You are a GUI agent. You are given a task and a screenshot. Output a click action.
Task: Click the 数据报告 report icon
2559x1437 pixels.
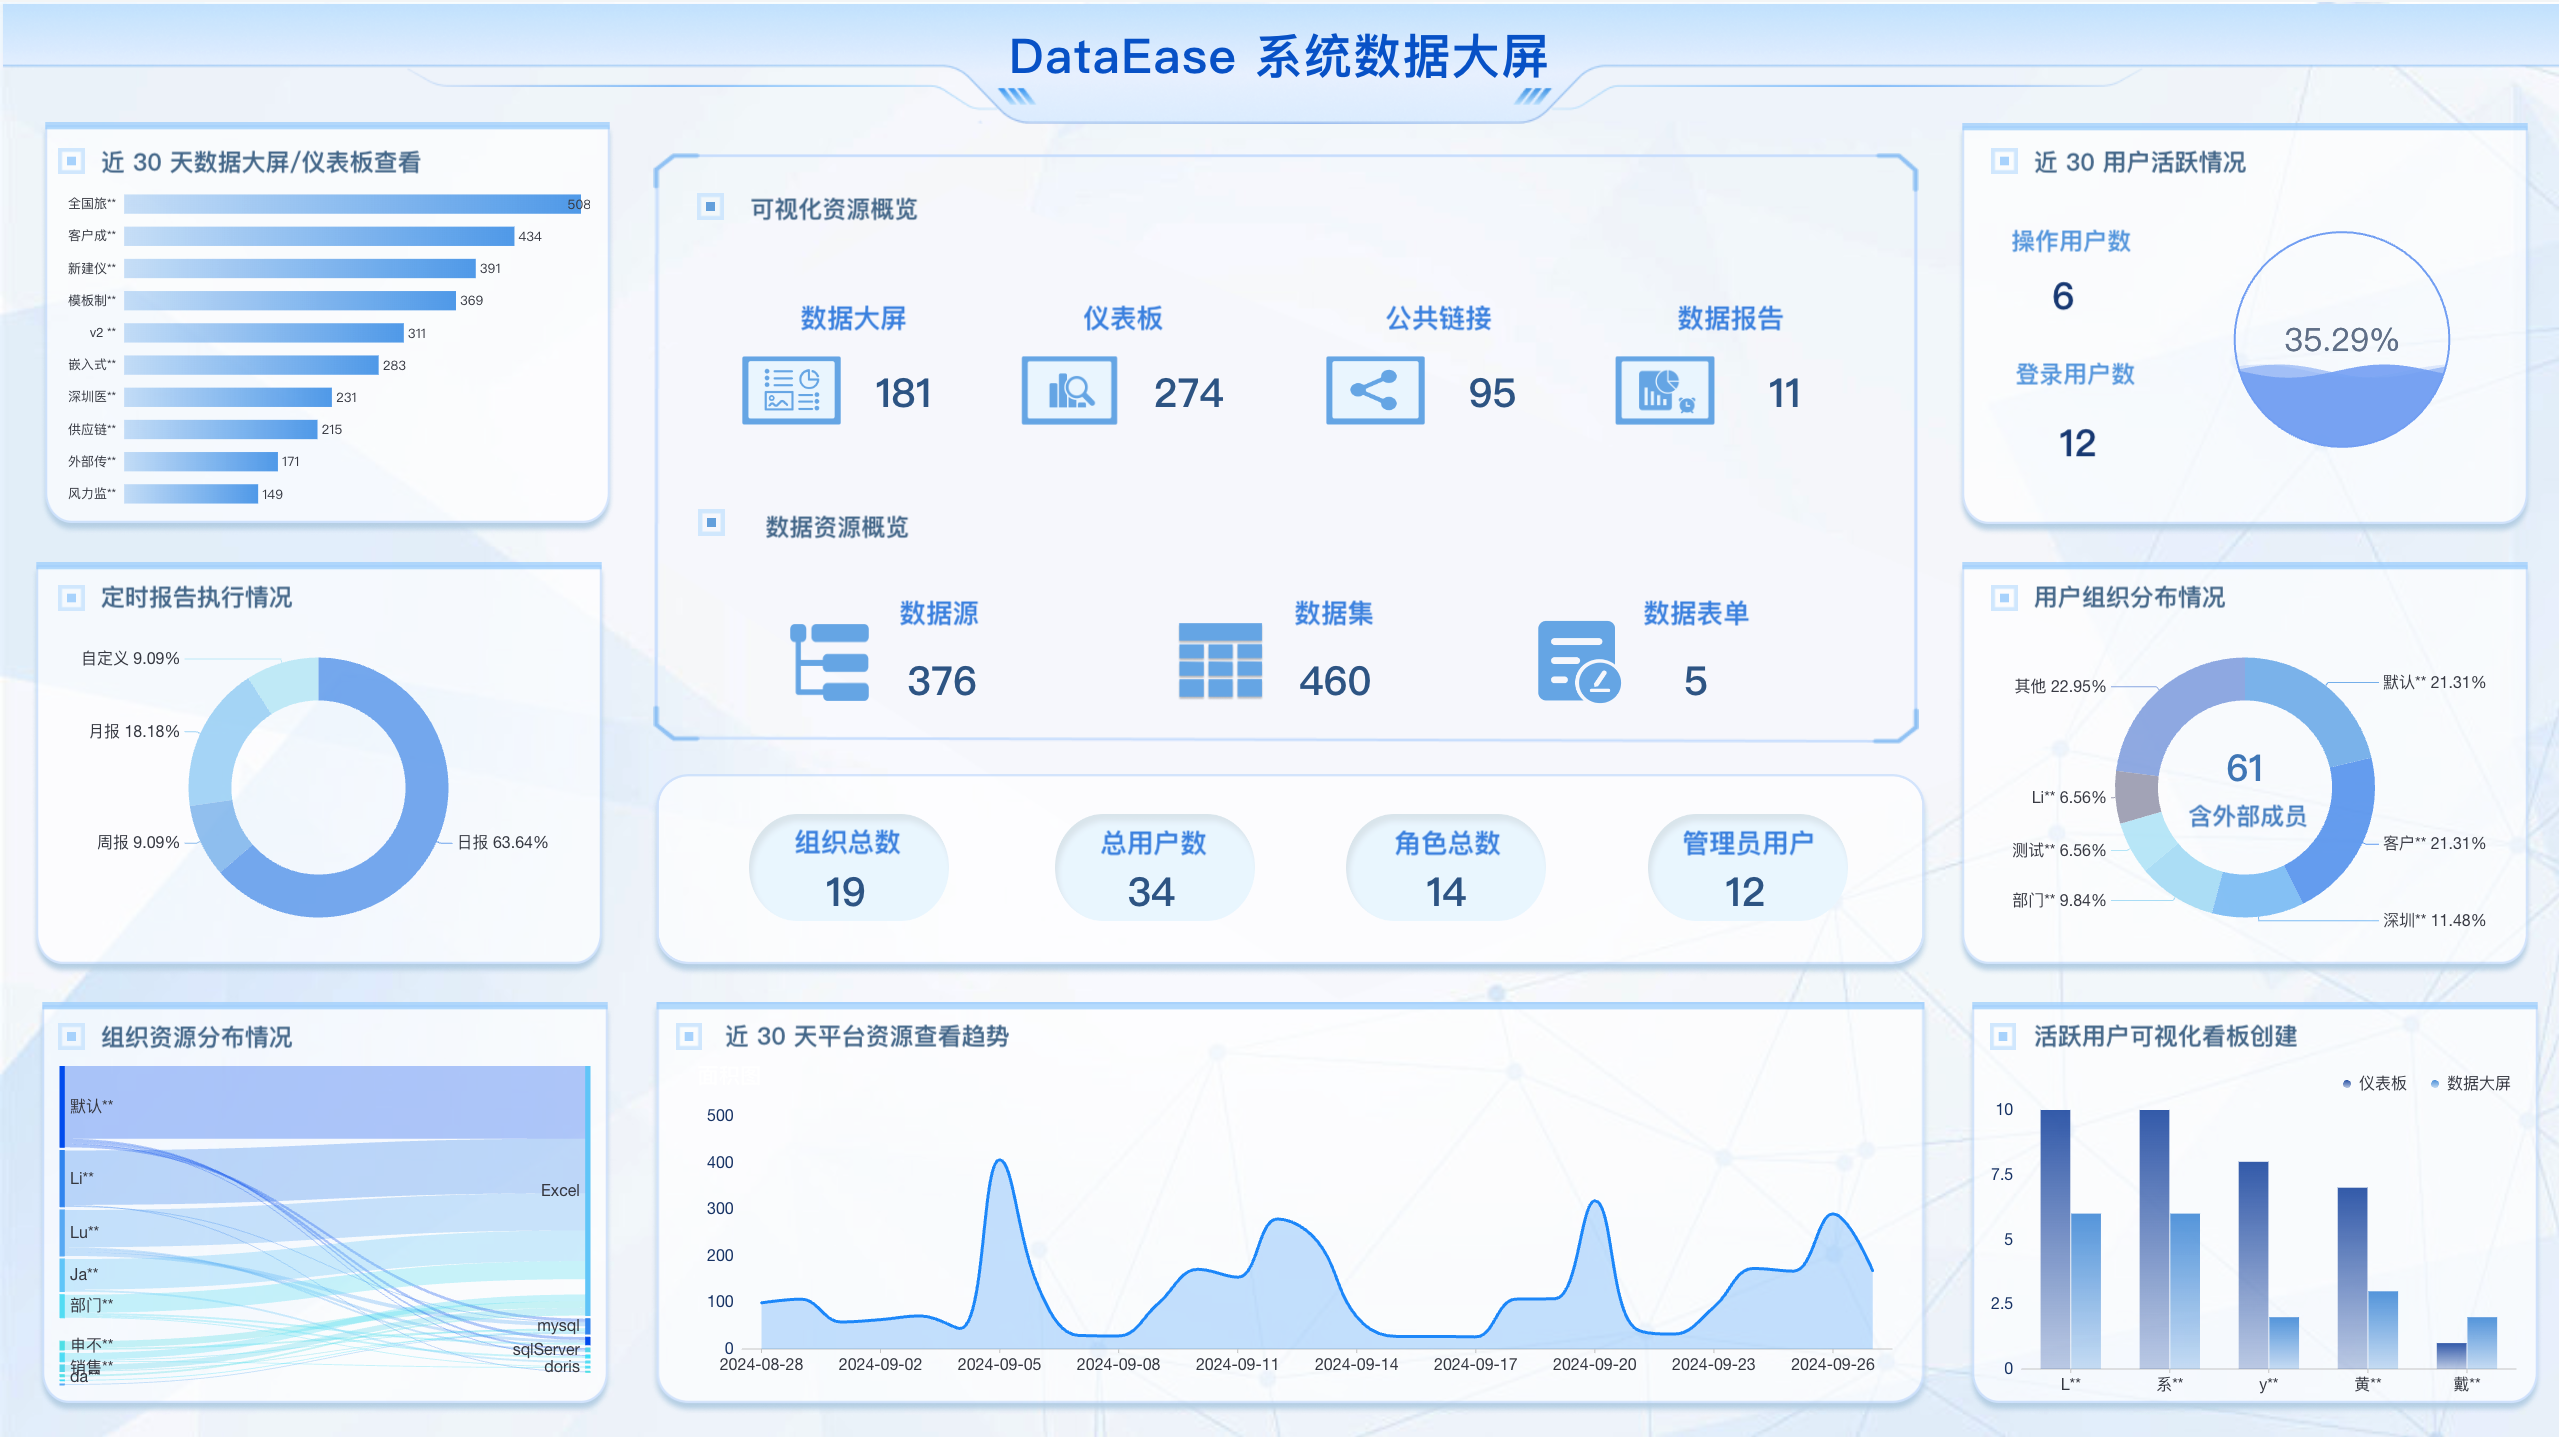point(1663,391)
